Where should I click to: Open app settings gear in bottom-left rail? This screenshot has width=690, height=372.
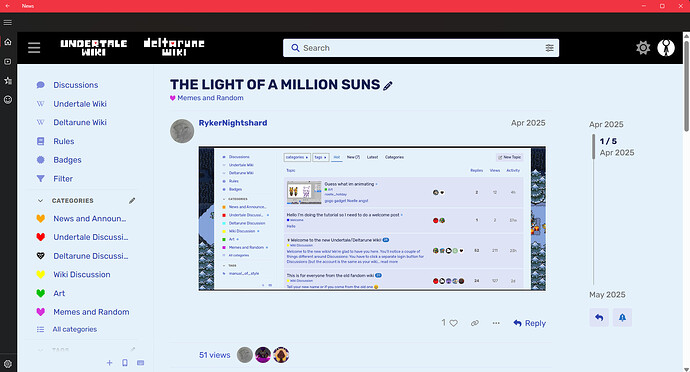pos(8,364)
